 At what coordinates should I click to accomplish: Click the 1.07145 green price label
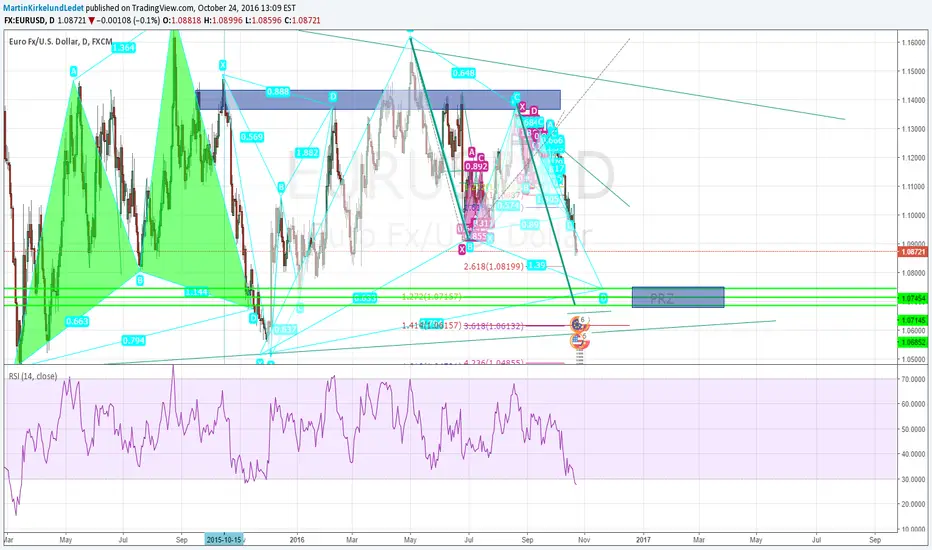point(914,320)
